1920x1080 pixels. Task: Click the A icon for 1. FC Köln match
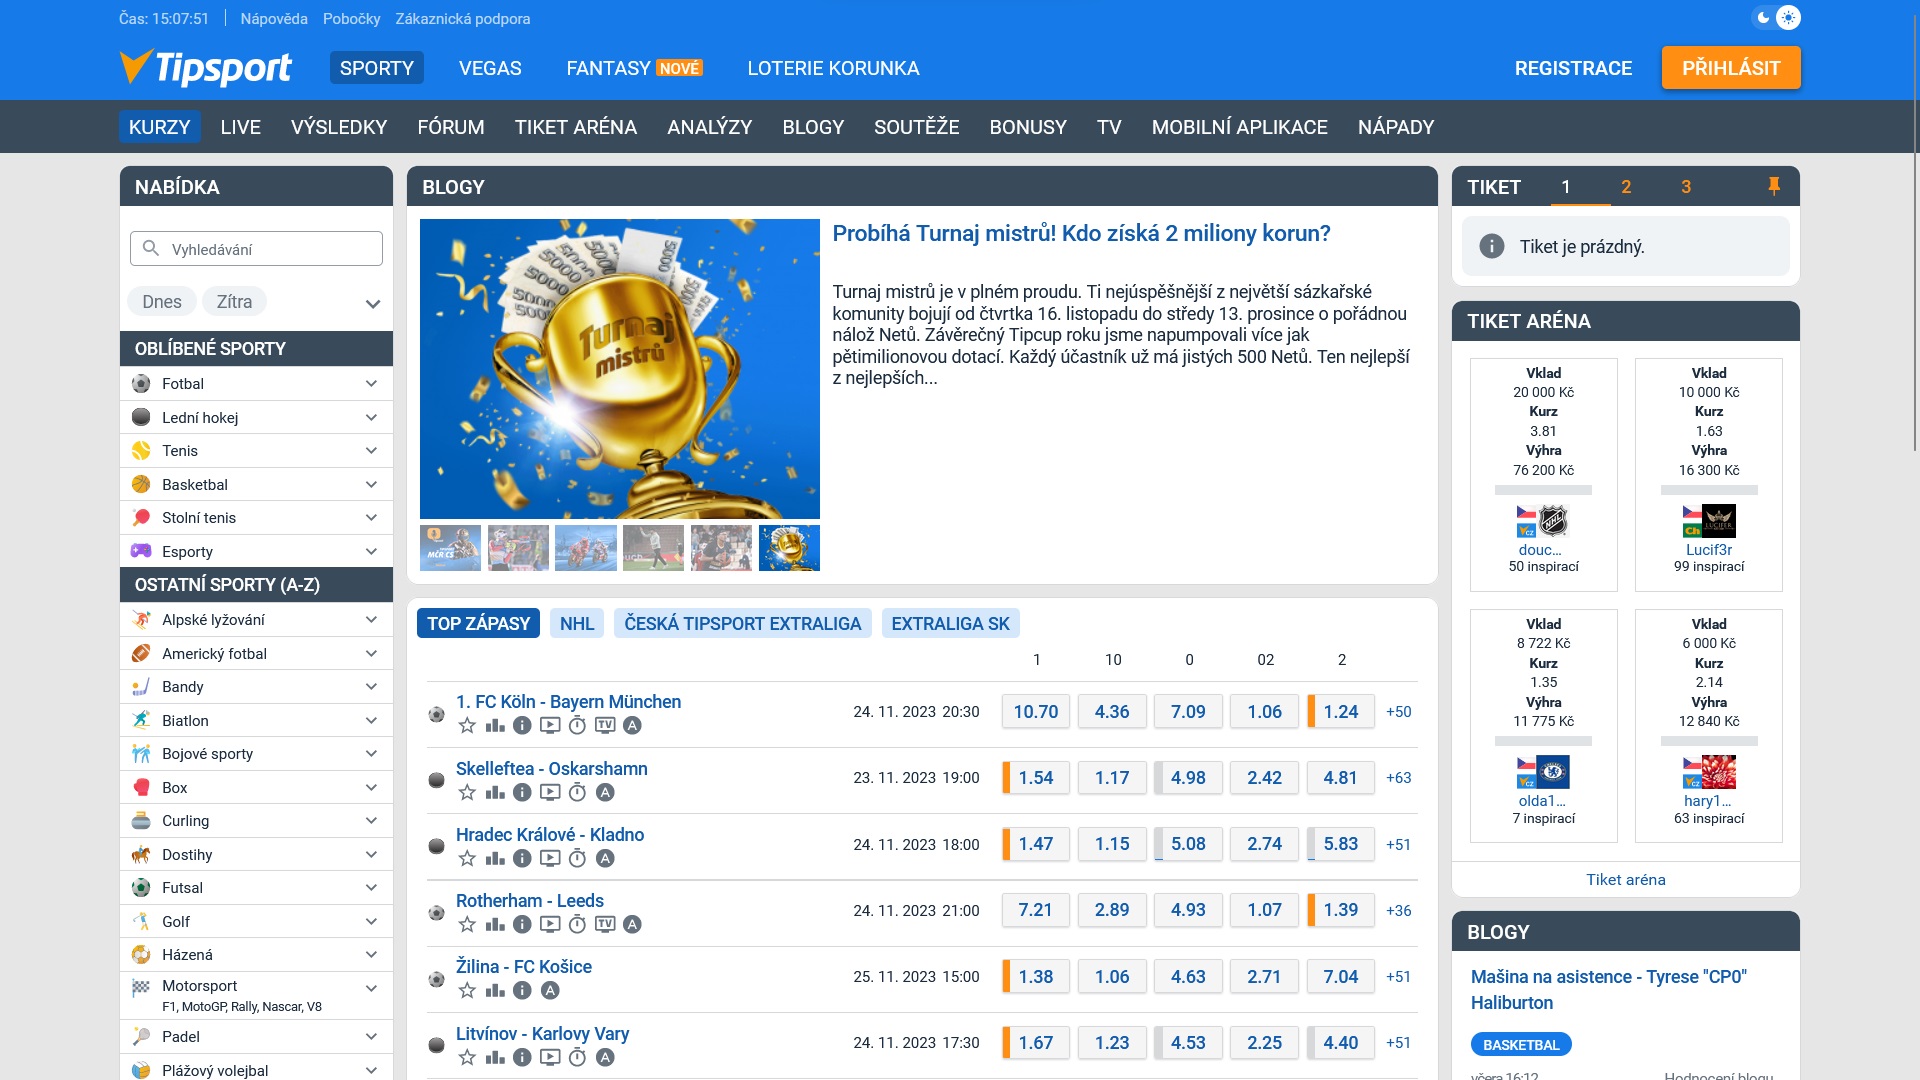(x=632, y=726)
